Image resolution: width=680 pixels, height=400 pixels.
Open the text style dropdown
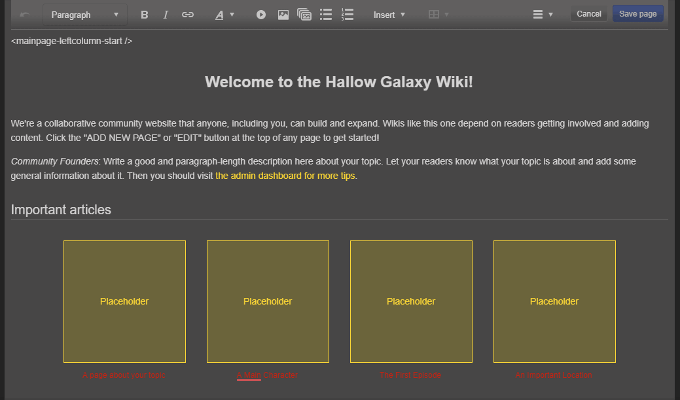tap(225, 15)
